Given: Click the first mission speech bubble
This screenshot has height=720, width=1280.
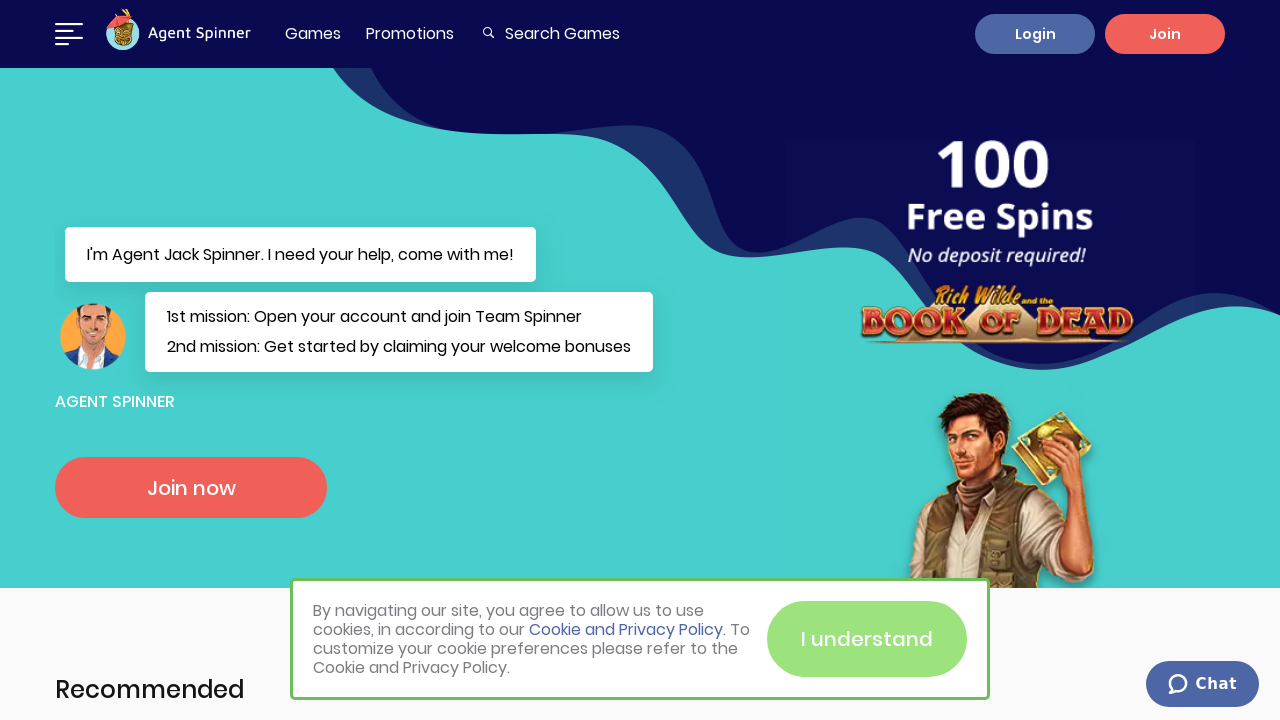Looking at the screenshot, I should point(399,332).
